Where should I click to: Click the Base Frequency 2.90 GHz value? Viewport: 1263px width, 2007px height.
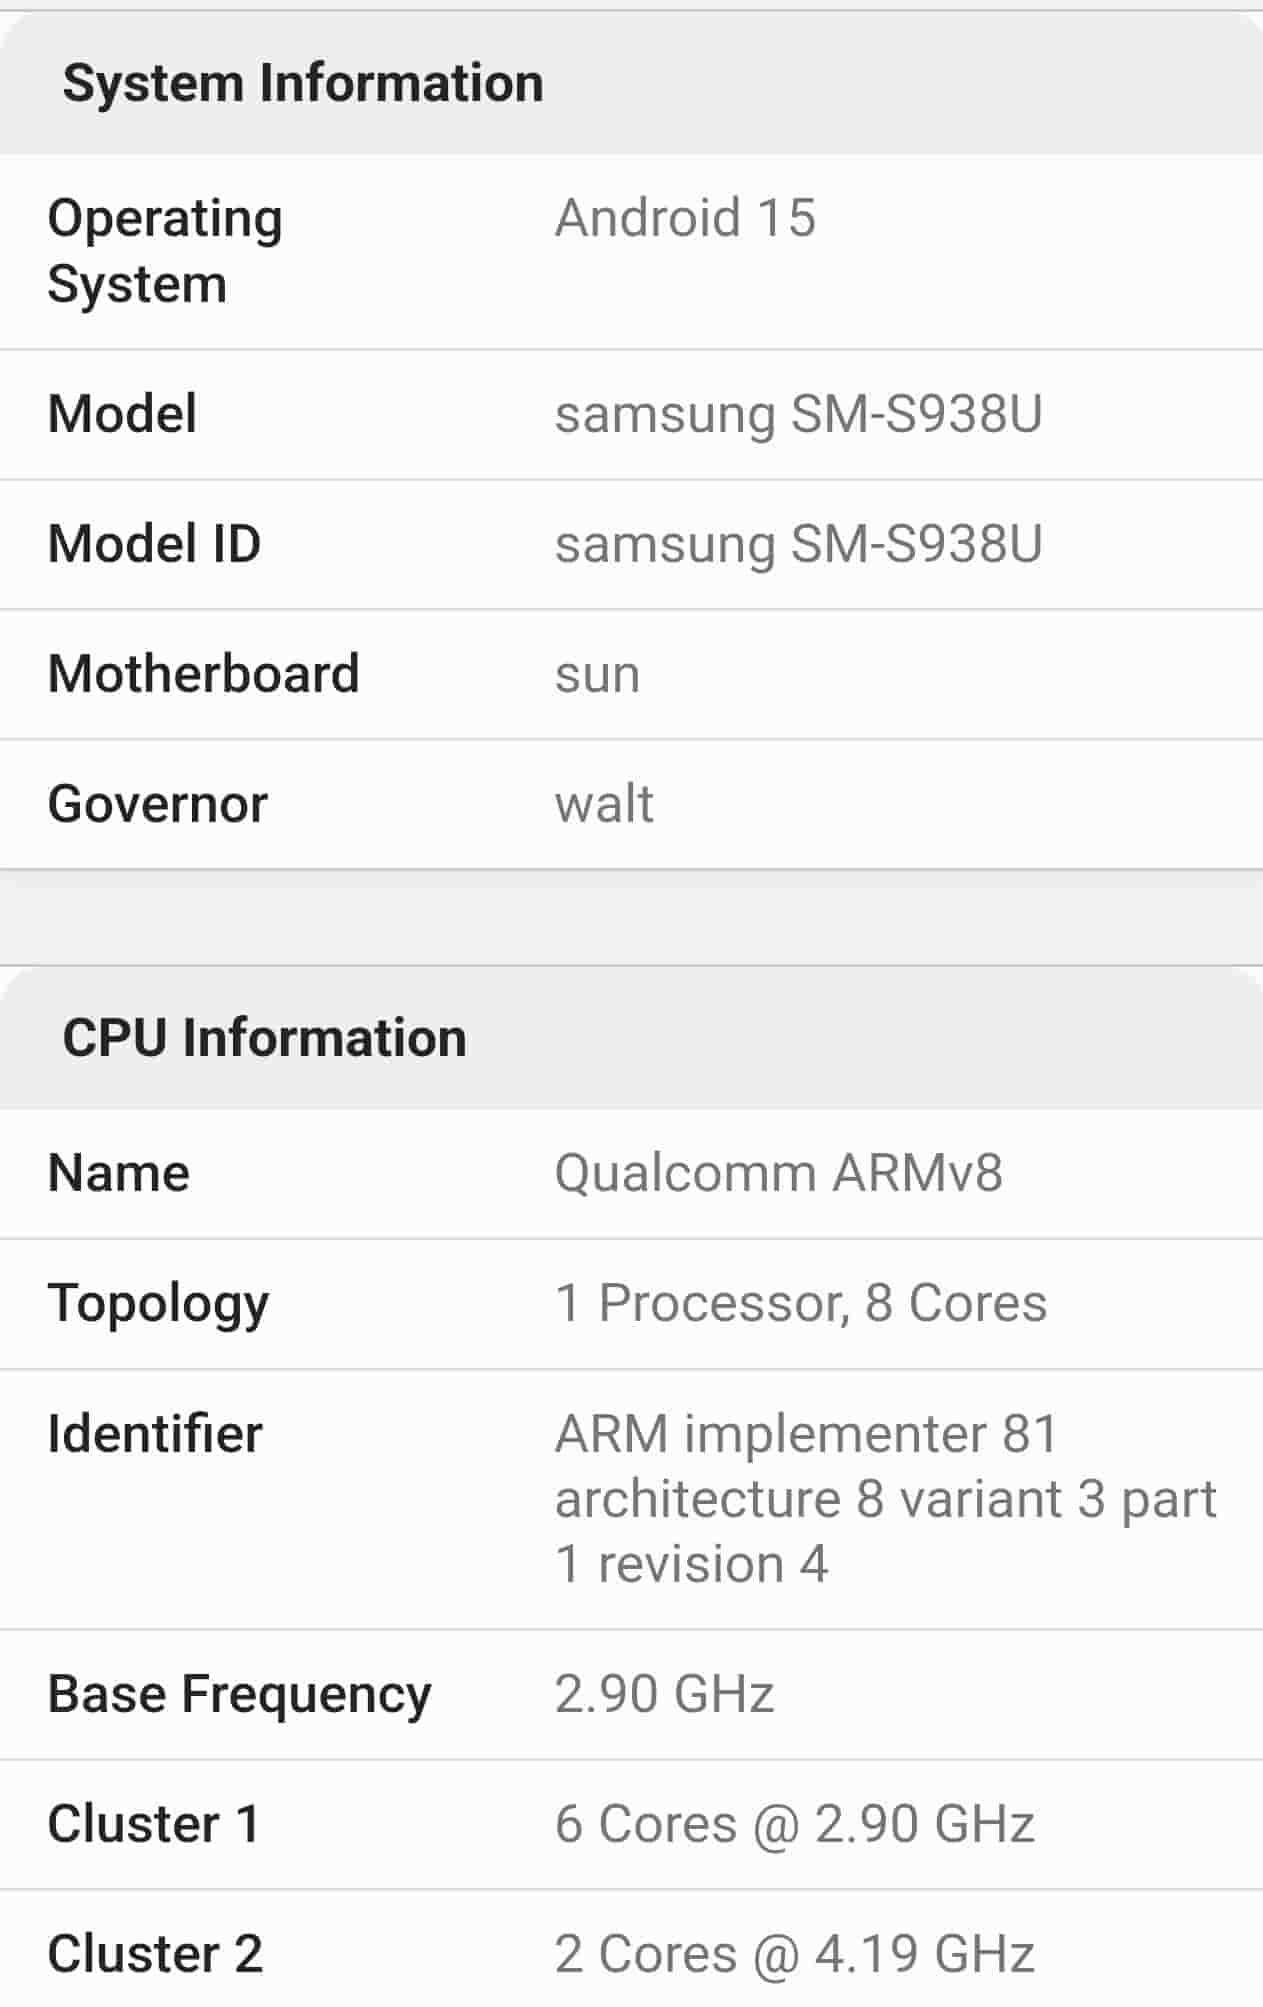click(664, 1694)
